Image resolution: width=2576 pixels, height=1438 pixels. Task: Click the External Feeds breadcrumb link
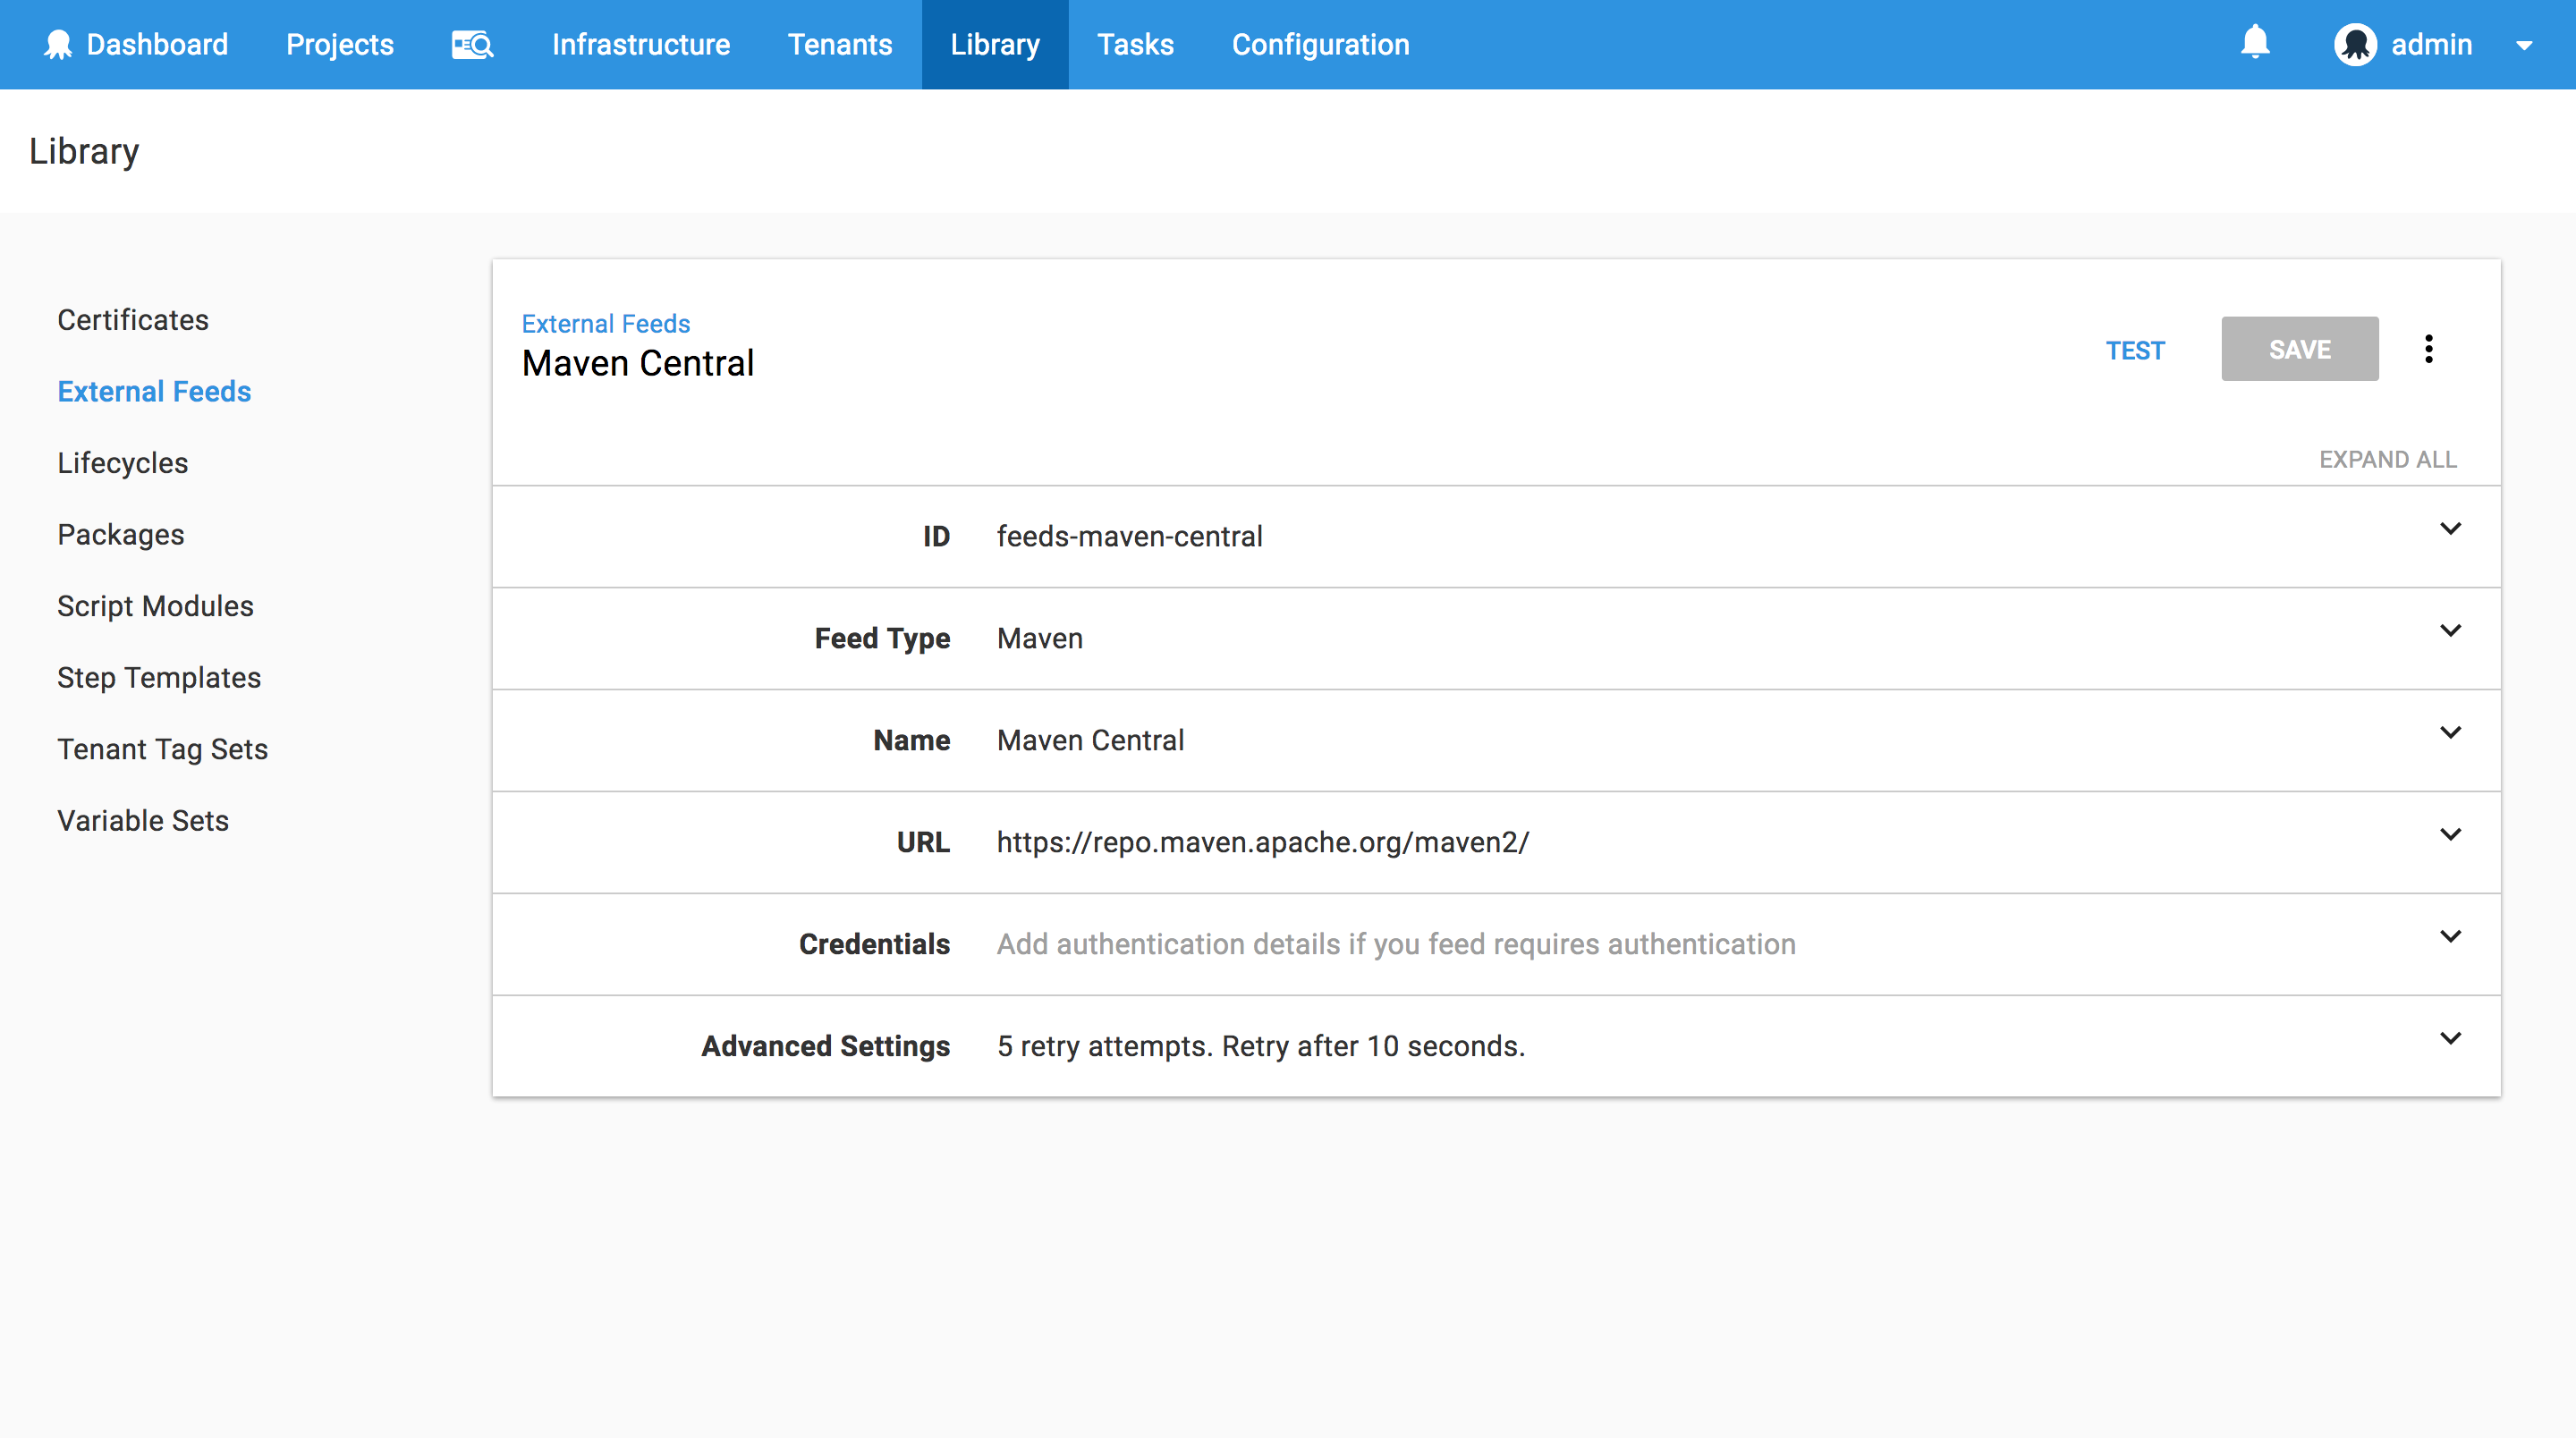click(x=605, y=323)
